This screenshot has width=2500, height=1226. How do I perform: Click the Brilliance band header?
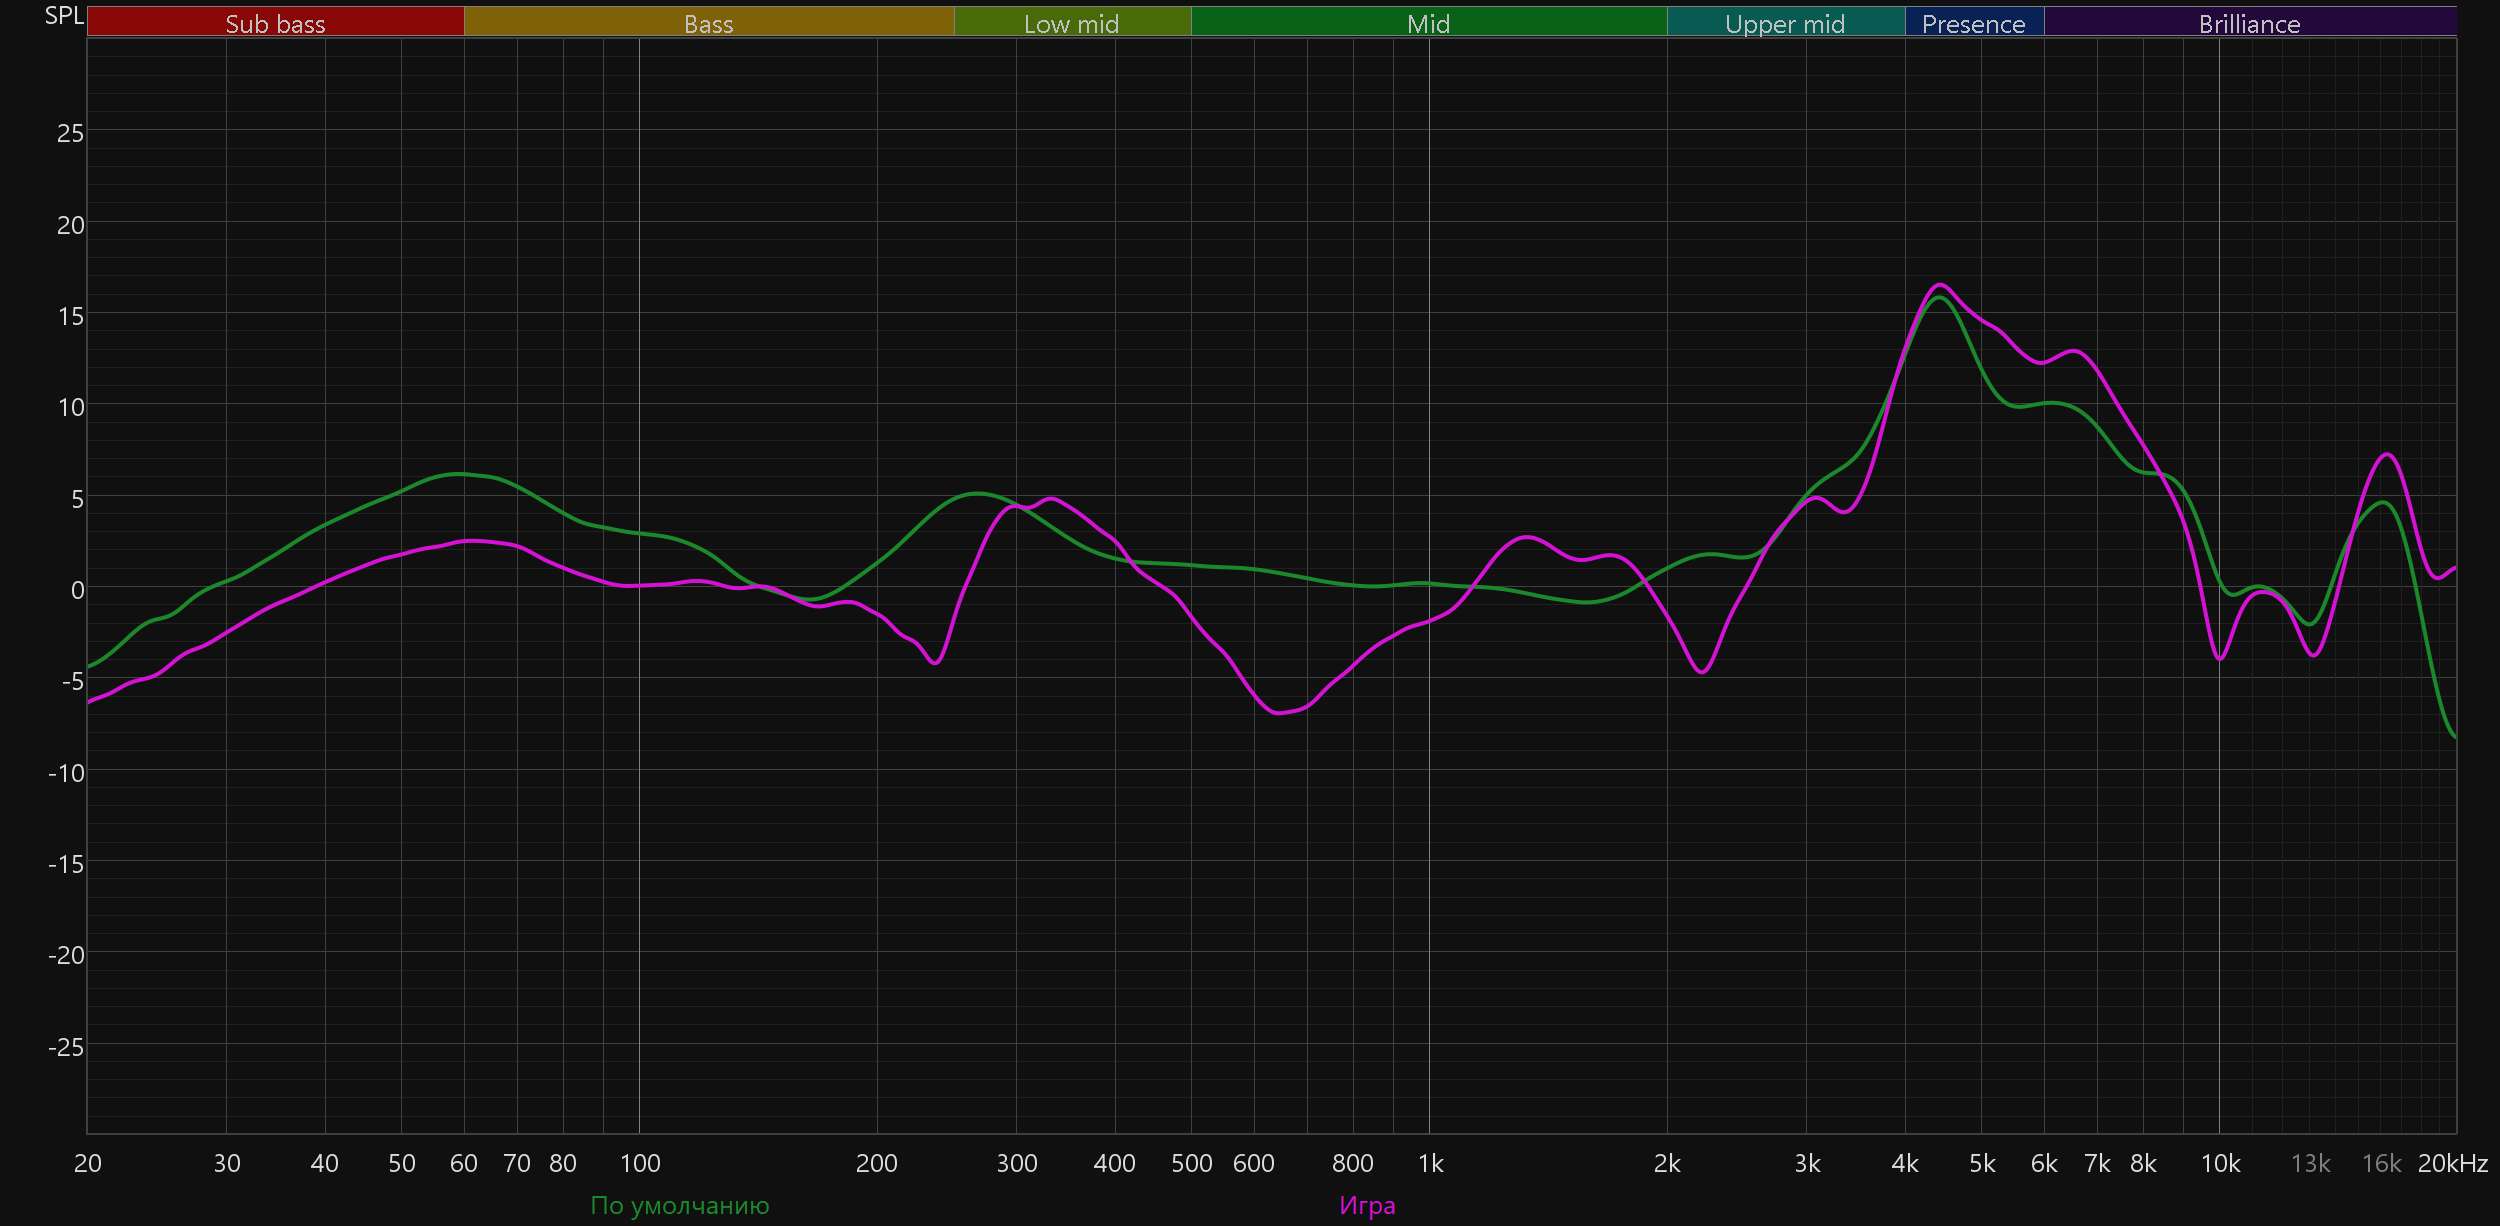tap(2249, 23)
